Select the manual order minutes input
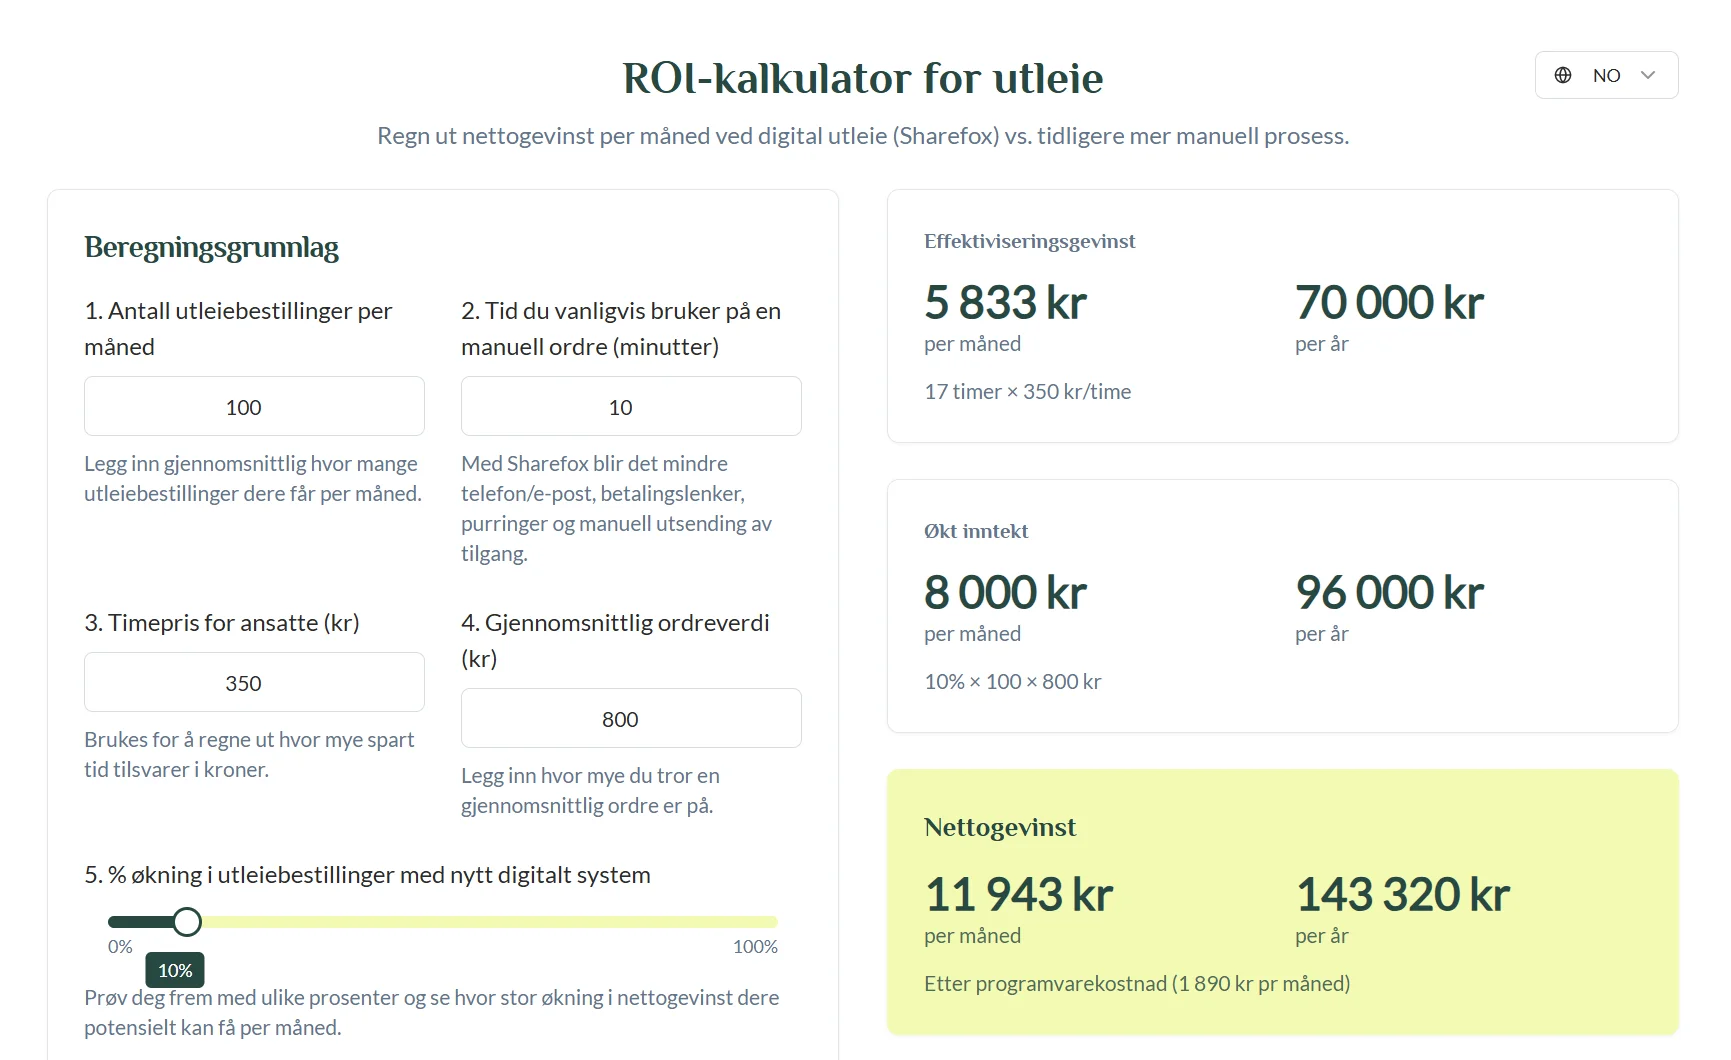Screen dimensions: 1731x1060 631,406
